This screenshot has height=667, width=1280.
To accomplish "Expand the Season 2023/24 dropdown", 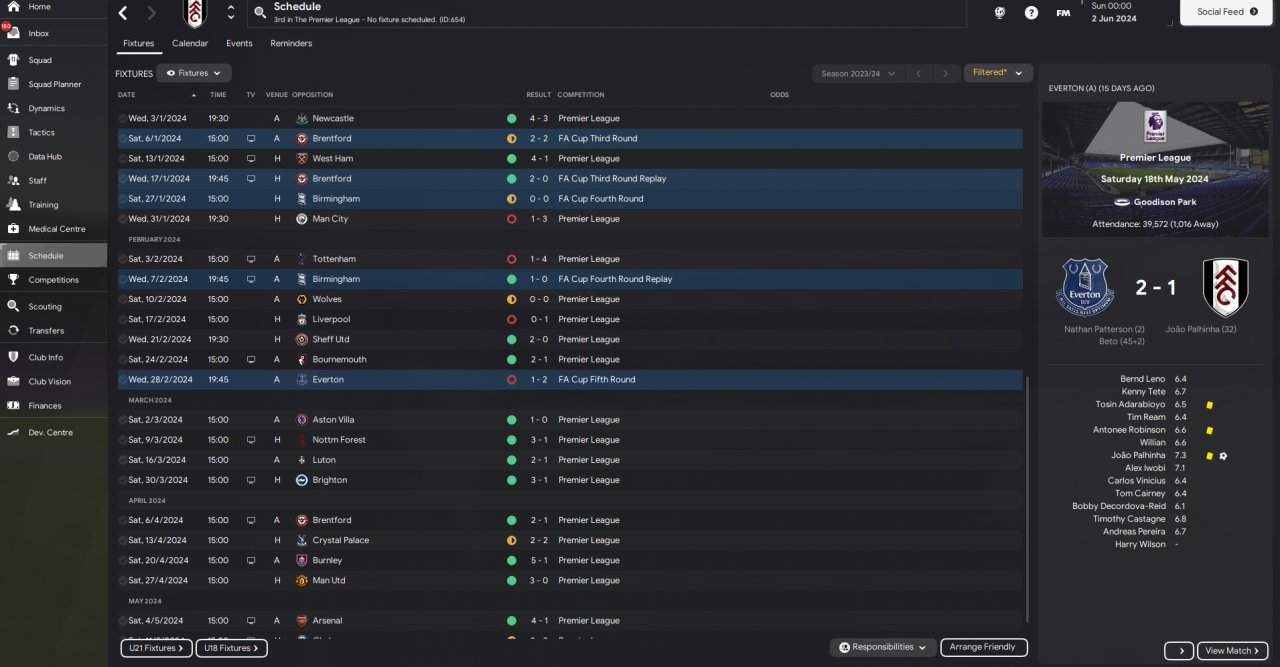I will click(x=859, y=73).
